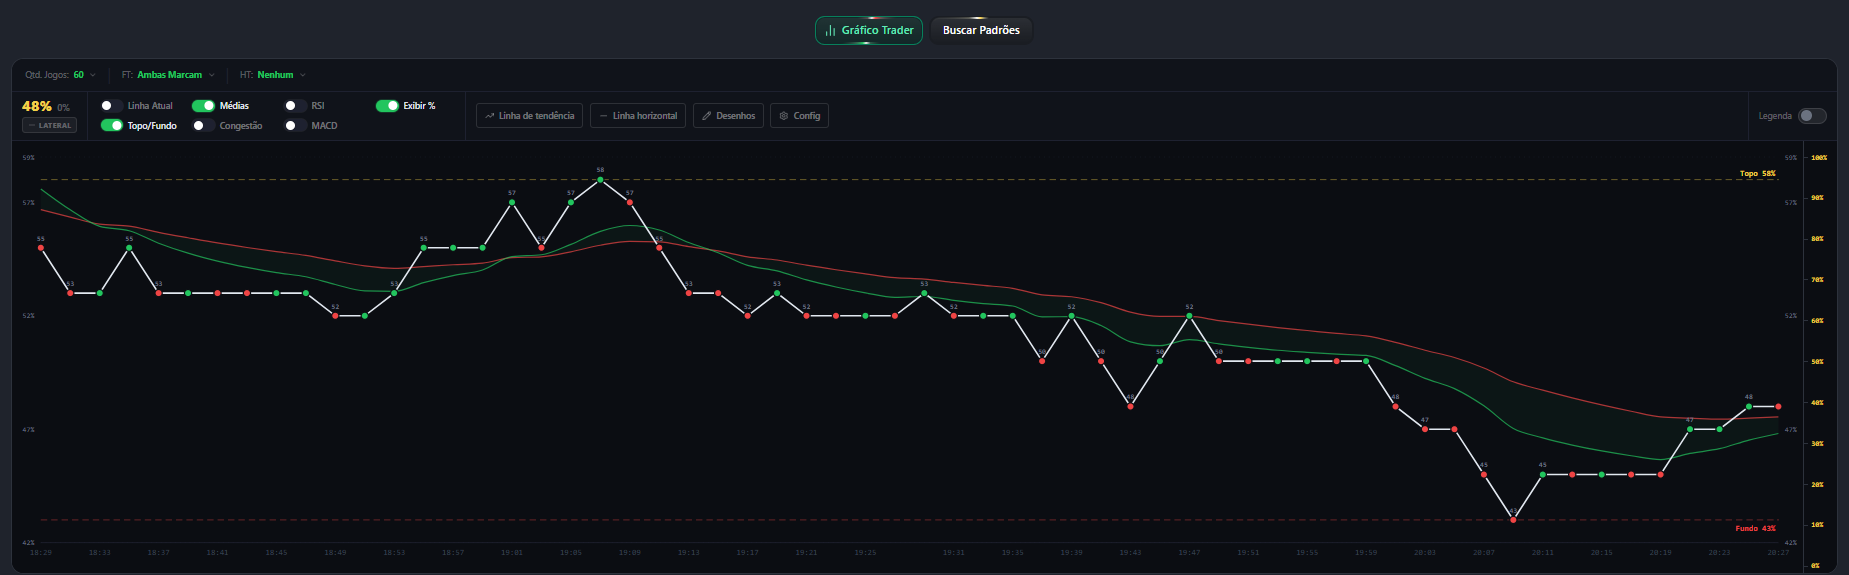Disable the Topo/Fundo toggle
This screenshot has width=1849, height=575.
[111, 126]
